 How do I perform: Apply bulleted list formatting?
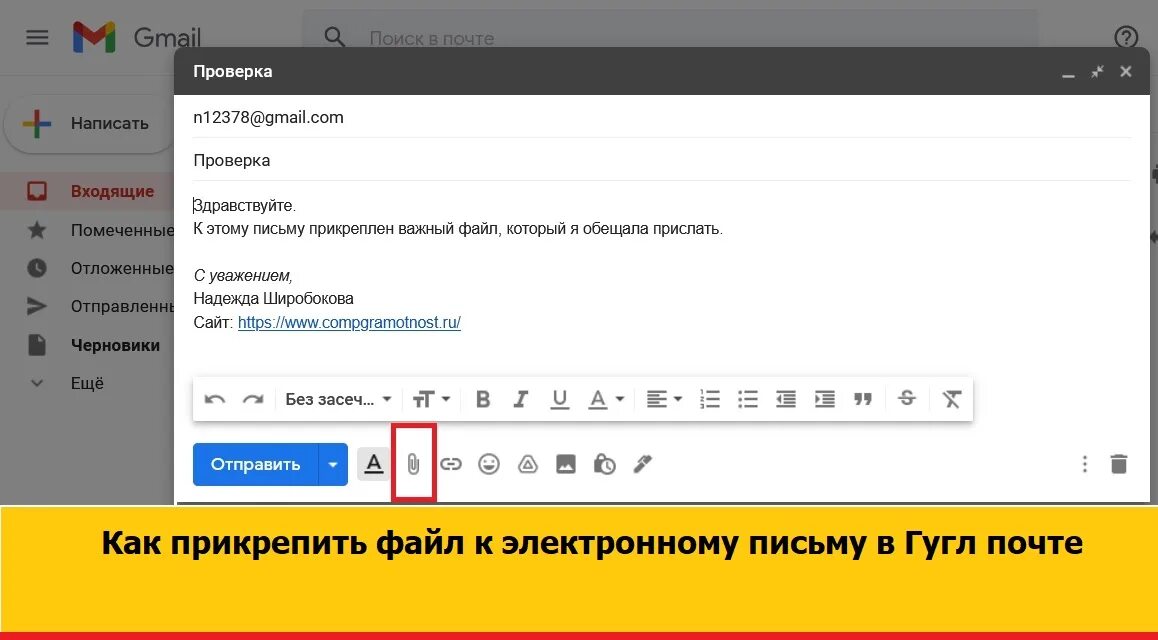pyautogui.click(x=748, y=399)
